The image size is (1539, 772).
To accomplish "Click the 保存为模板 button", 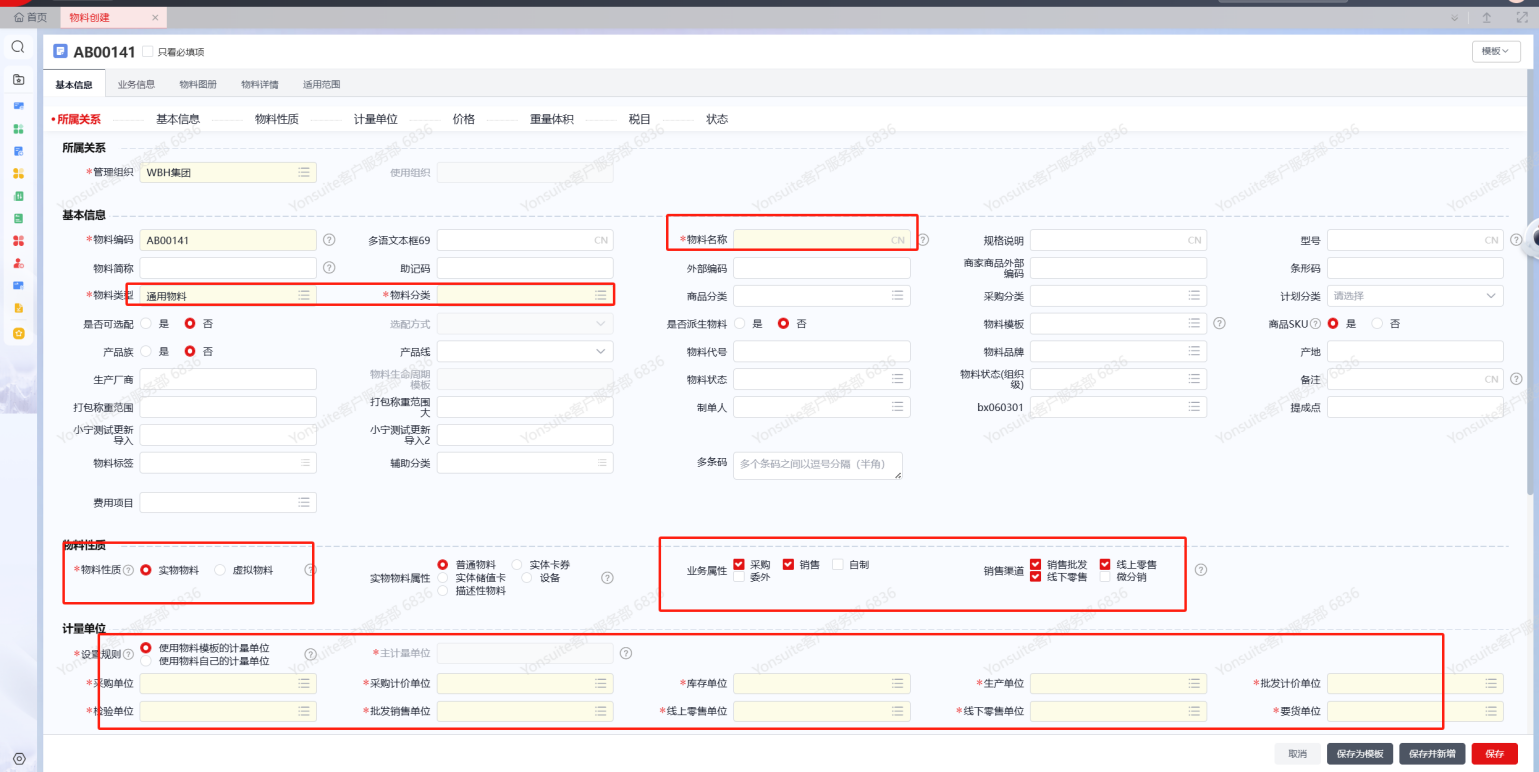I will pyautogui.click(x=1359, y=754).
